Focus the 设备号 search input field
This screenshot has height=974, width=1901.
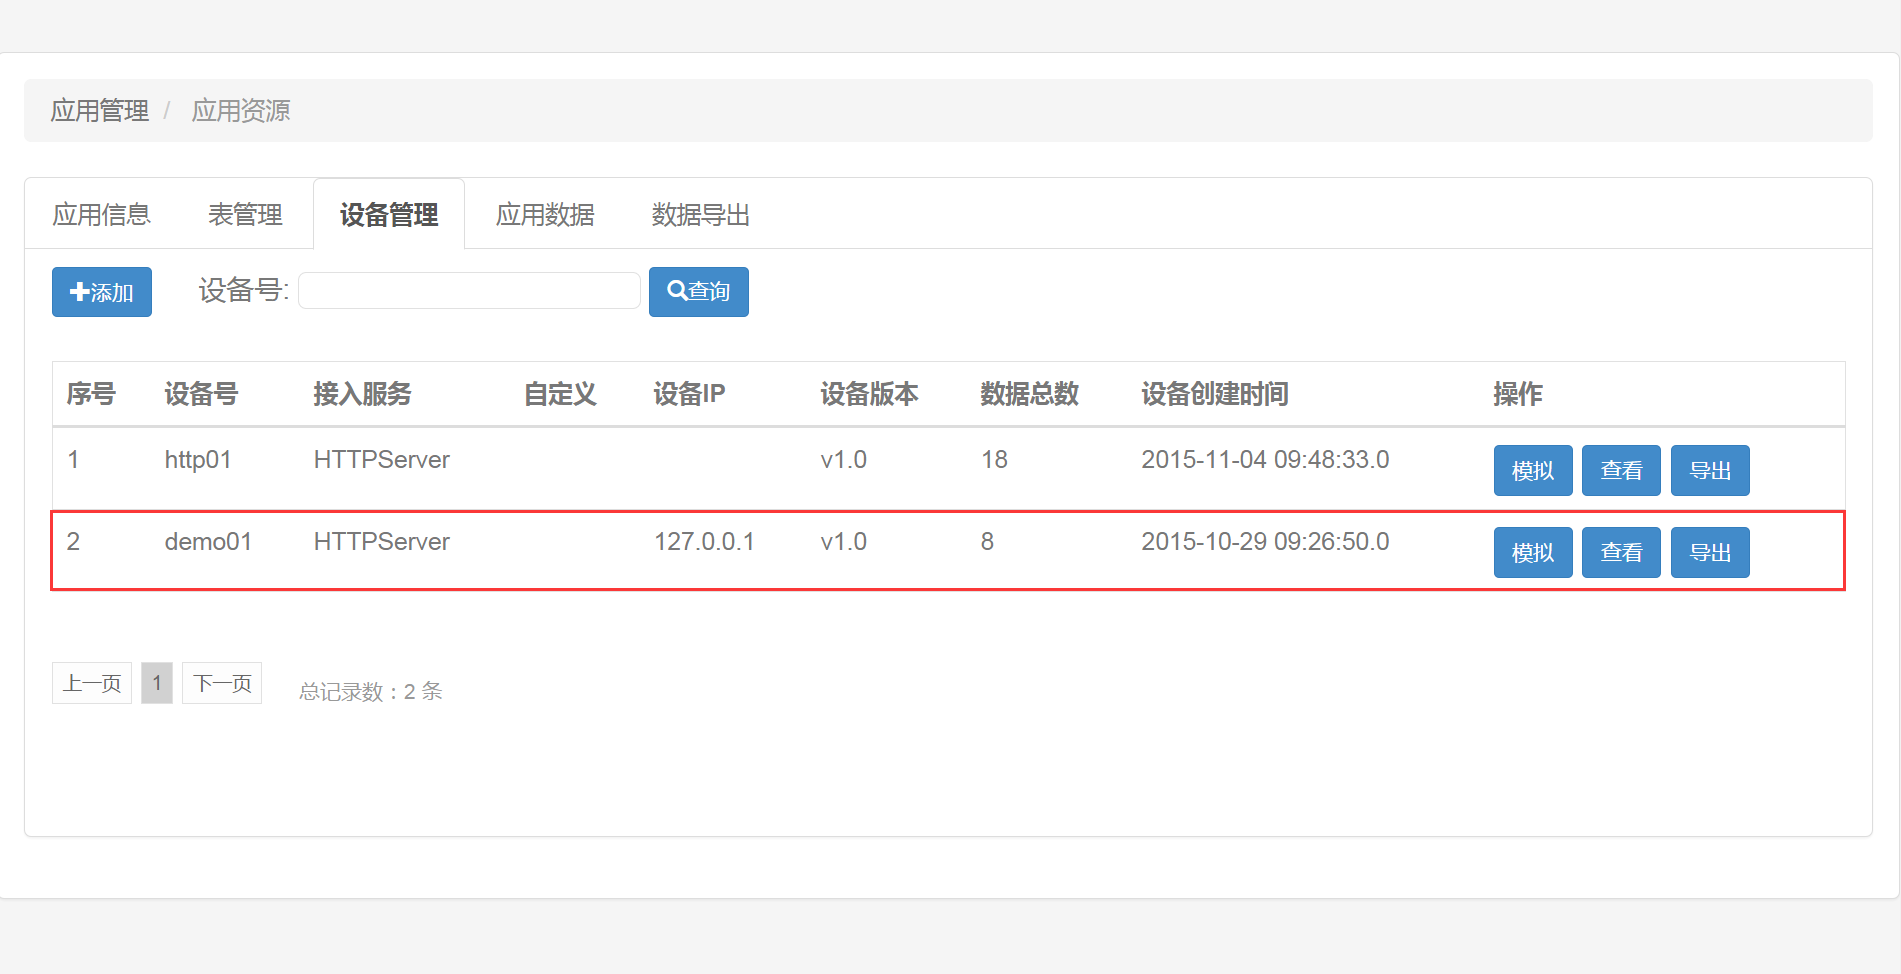pyautogui.click(x=469, y=291)
